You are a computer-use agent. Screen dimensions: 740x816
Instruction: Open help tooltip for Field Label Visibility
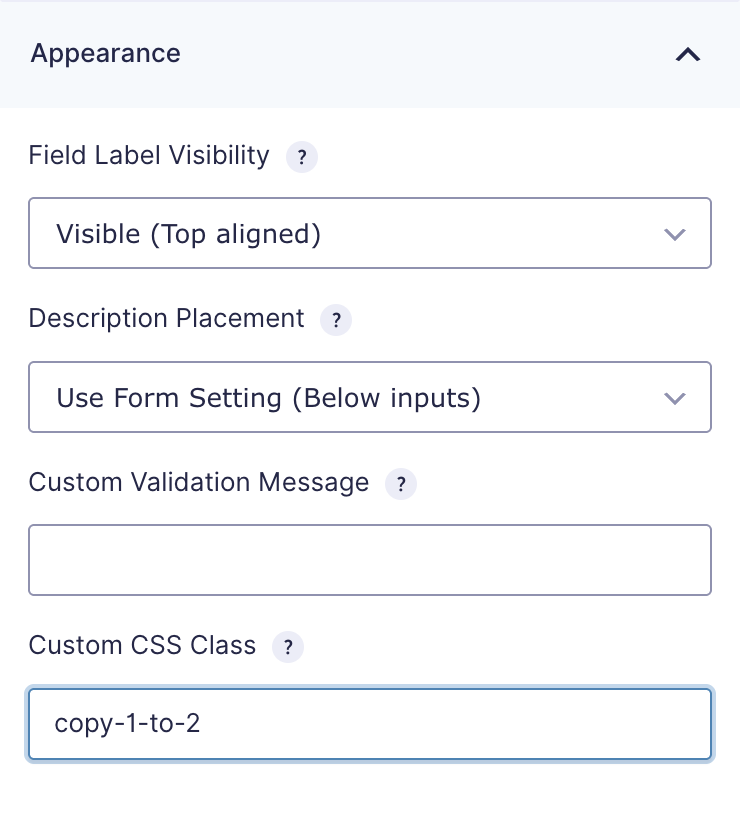point(302,157)
